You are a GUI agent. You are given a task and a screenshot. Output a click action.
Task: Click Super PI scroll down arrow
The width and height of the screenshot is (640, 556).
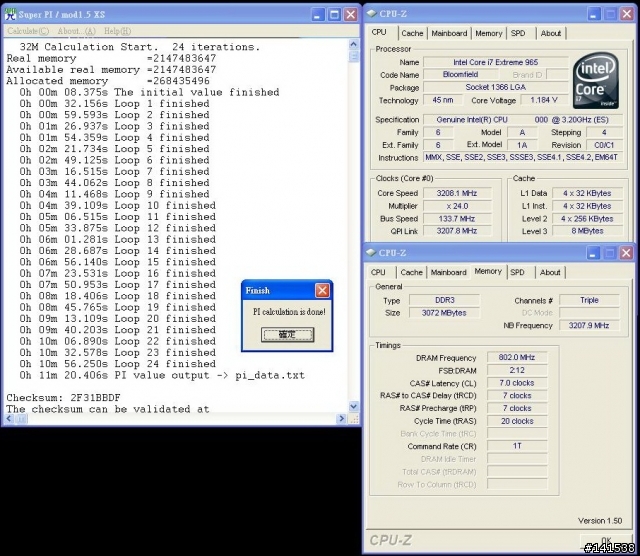[353, 406]
